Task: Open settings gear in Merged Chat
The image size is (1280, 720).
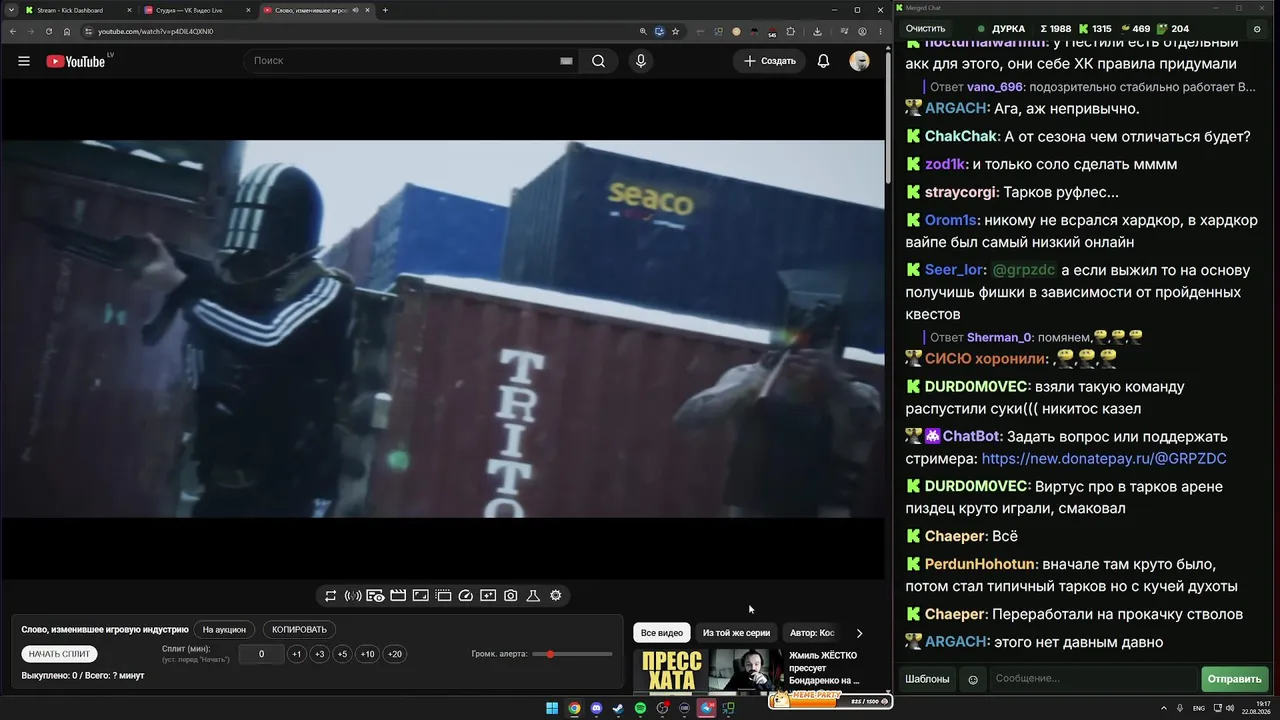Action: (1257, 29)
